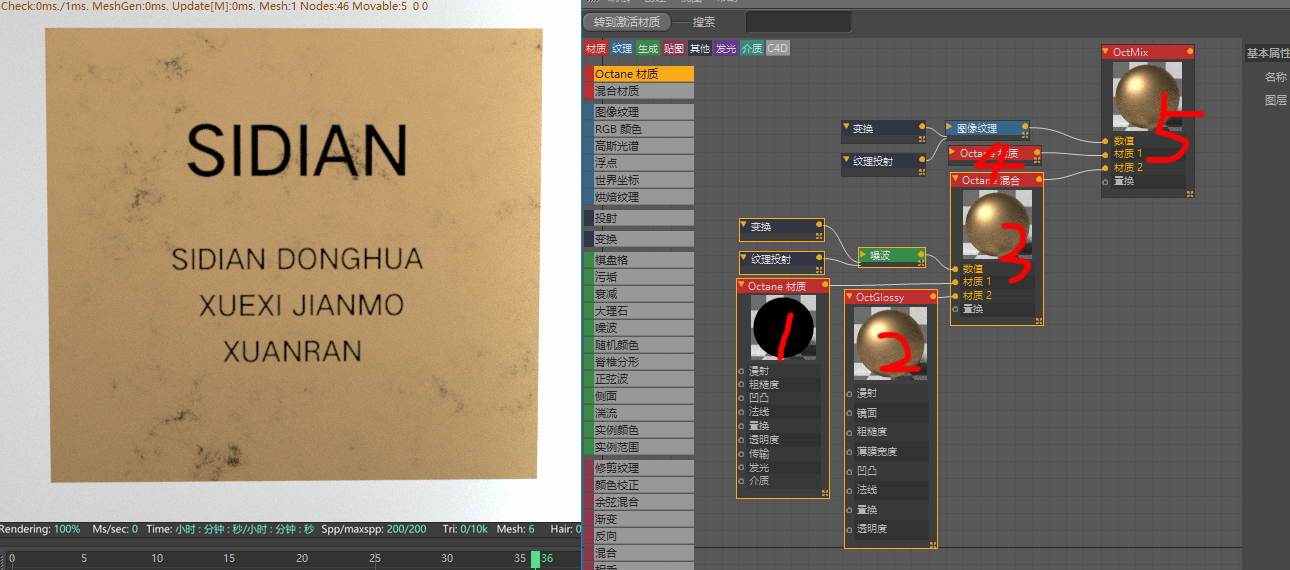Add a 随机颜色 node from list
Screen dimensions: 1290x570
pos(638,345)
